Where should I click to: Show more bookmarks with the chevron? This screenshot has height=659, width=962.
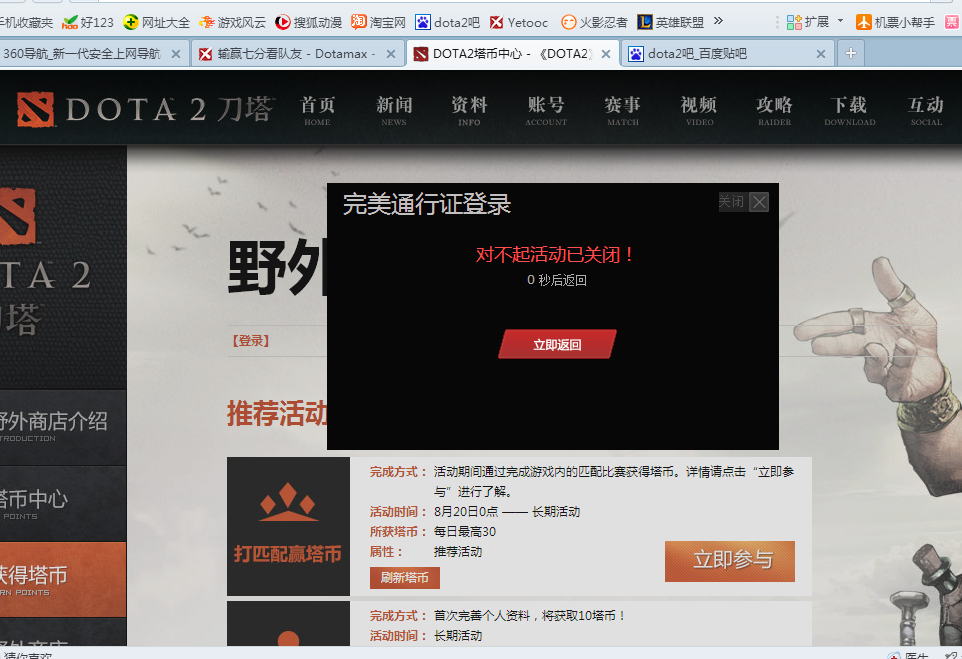tap(718, 21)
